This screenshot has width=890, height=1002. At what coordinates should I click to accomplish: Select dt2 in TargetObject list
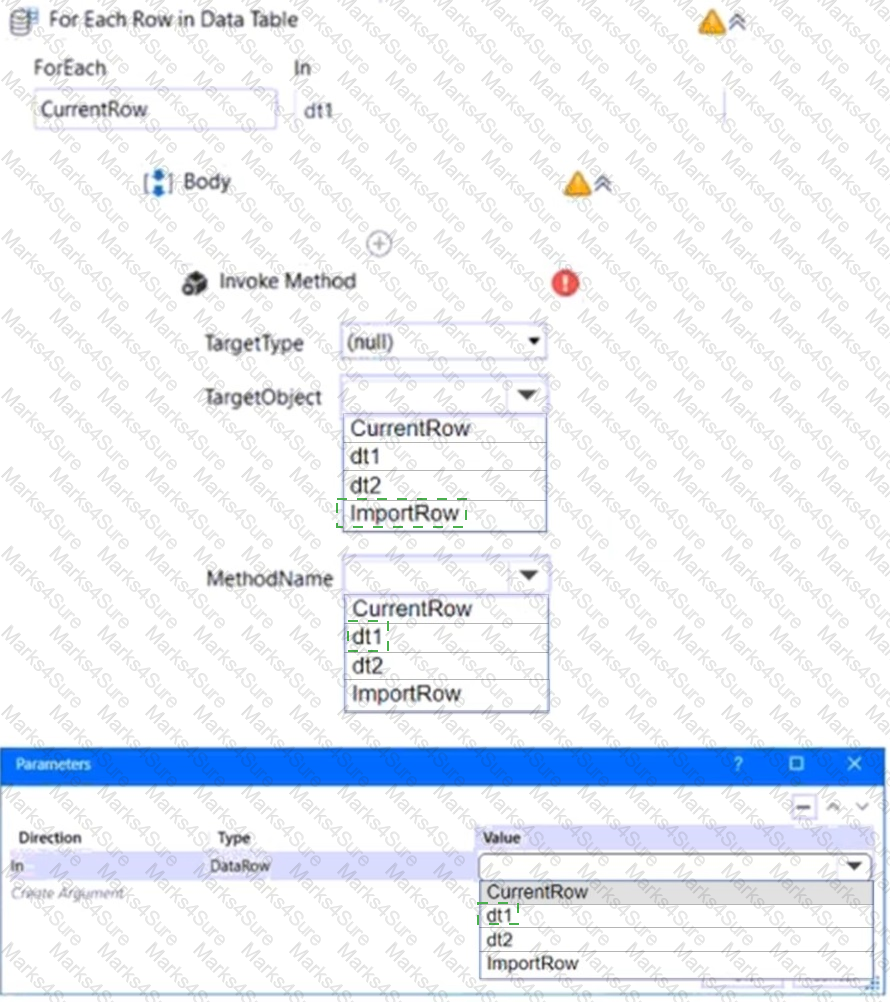(x=445, y=485)
